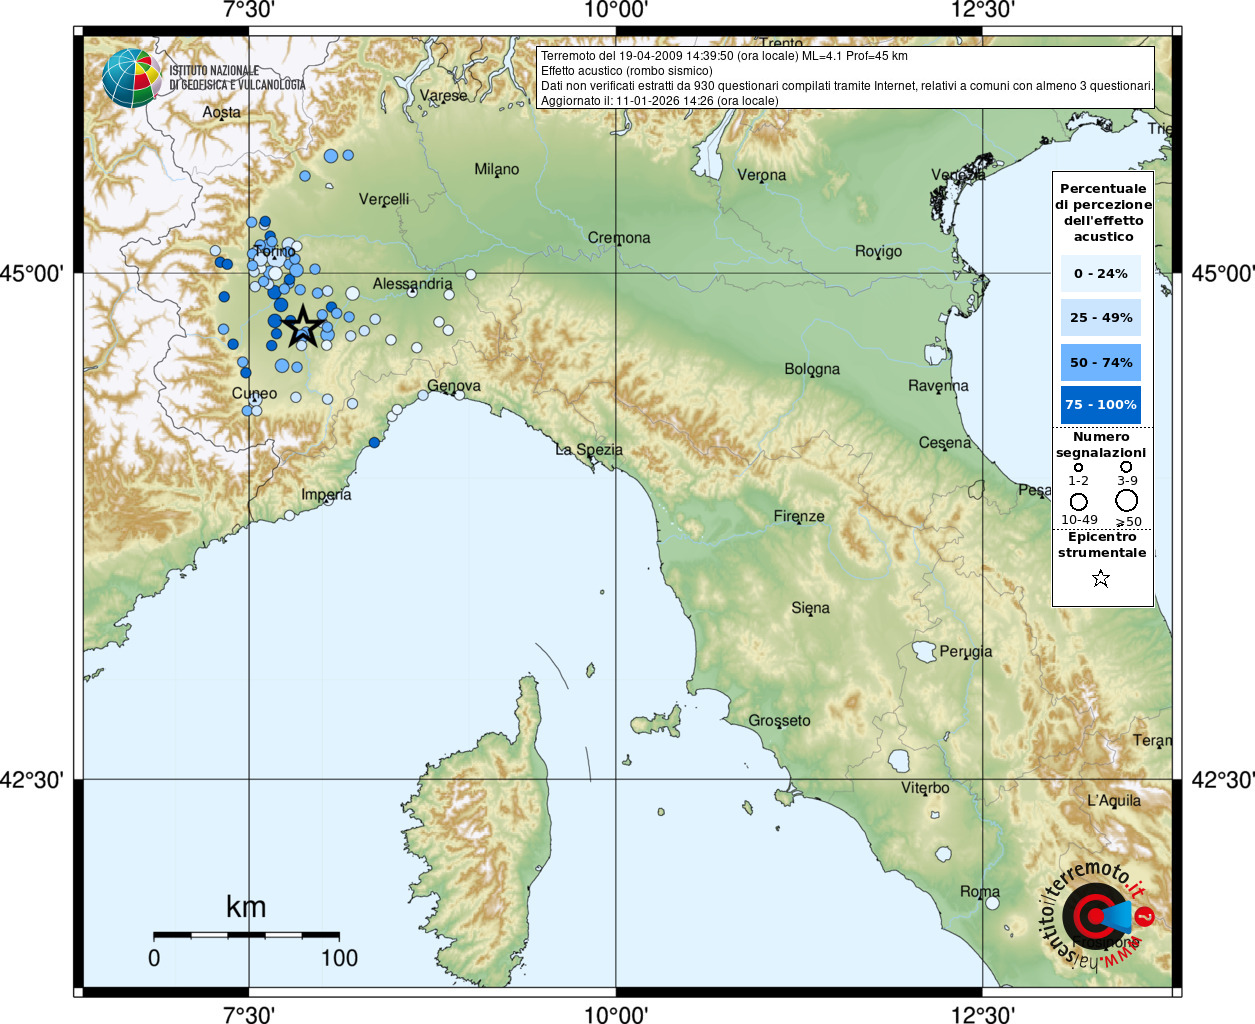
Task: Click the Vercelli city label
Action: click(384, 199)
